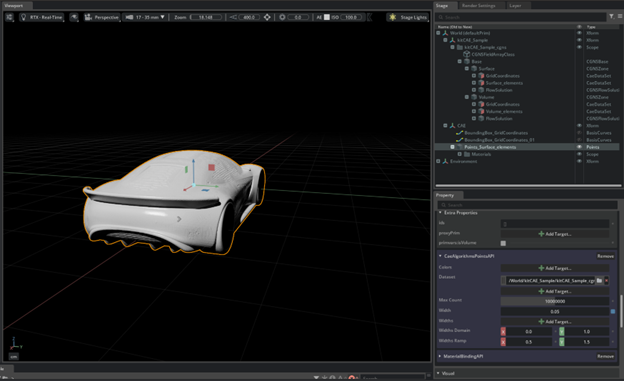Open viewport settings sliders icon
The image size is (624, 381).
[10, 17]
